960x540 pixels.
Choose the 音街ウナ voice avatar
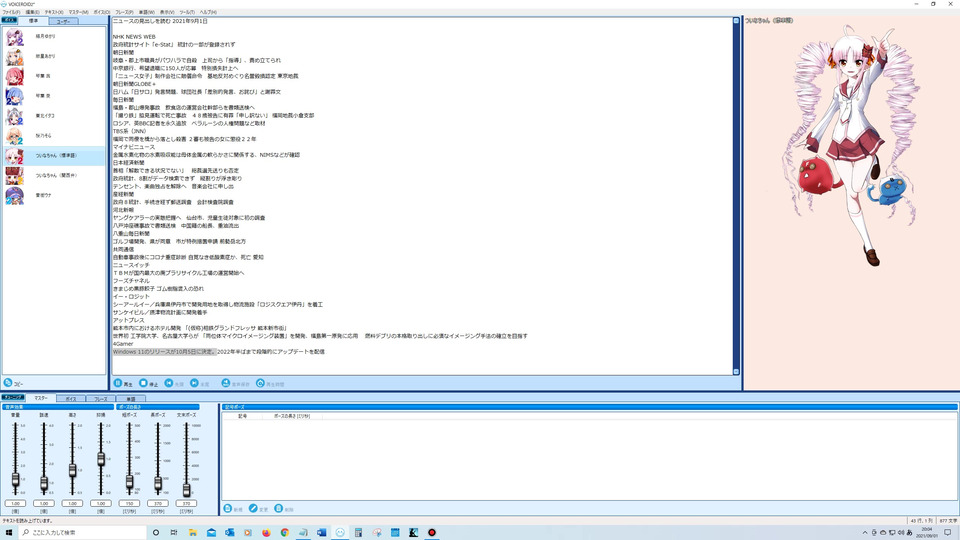(14, 195)
